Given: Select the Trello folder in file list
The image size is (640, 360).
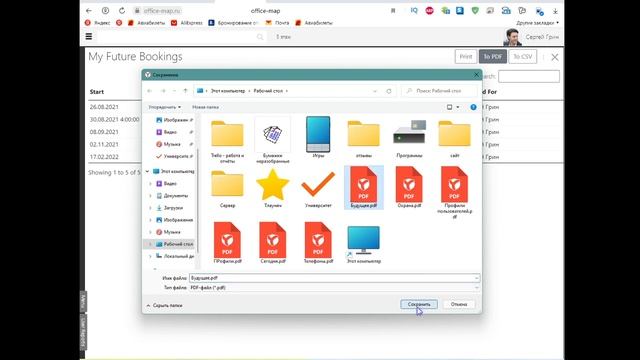Looking at the screenshot, I should 227,141.
